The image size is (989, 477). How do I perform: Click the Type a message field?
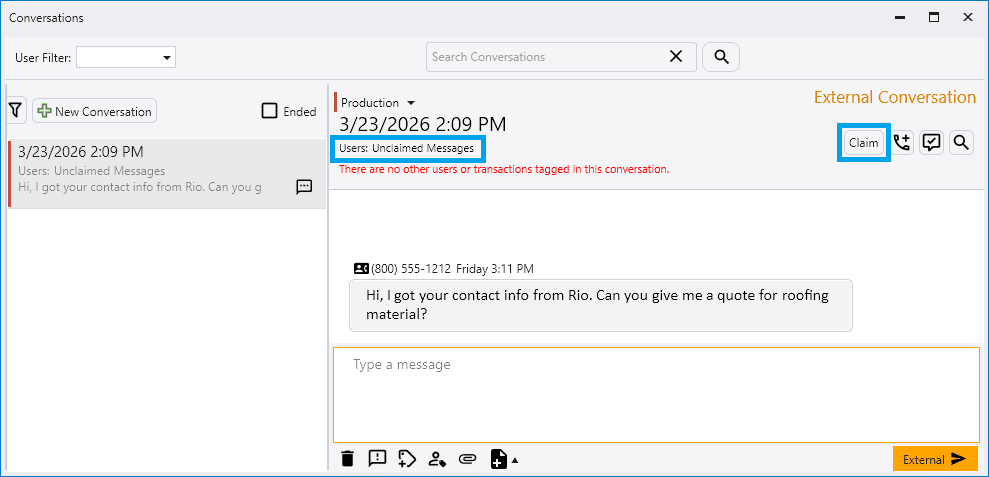point(656,394)
